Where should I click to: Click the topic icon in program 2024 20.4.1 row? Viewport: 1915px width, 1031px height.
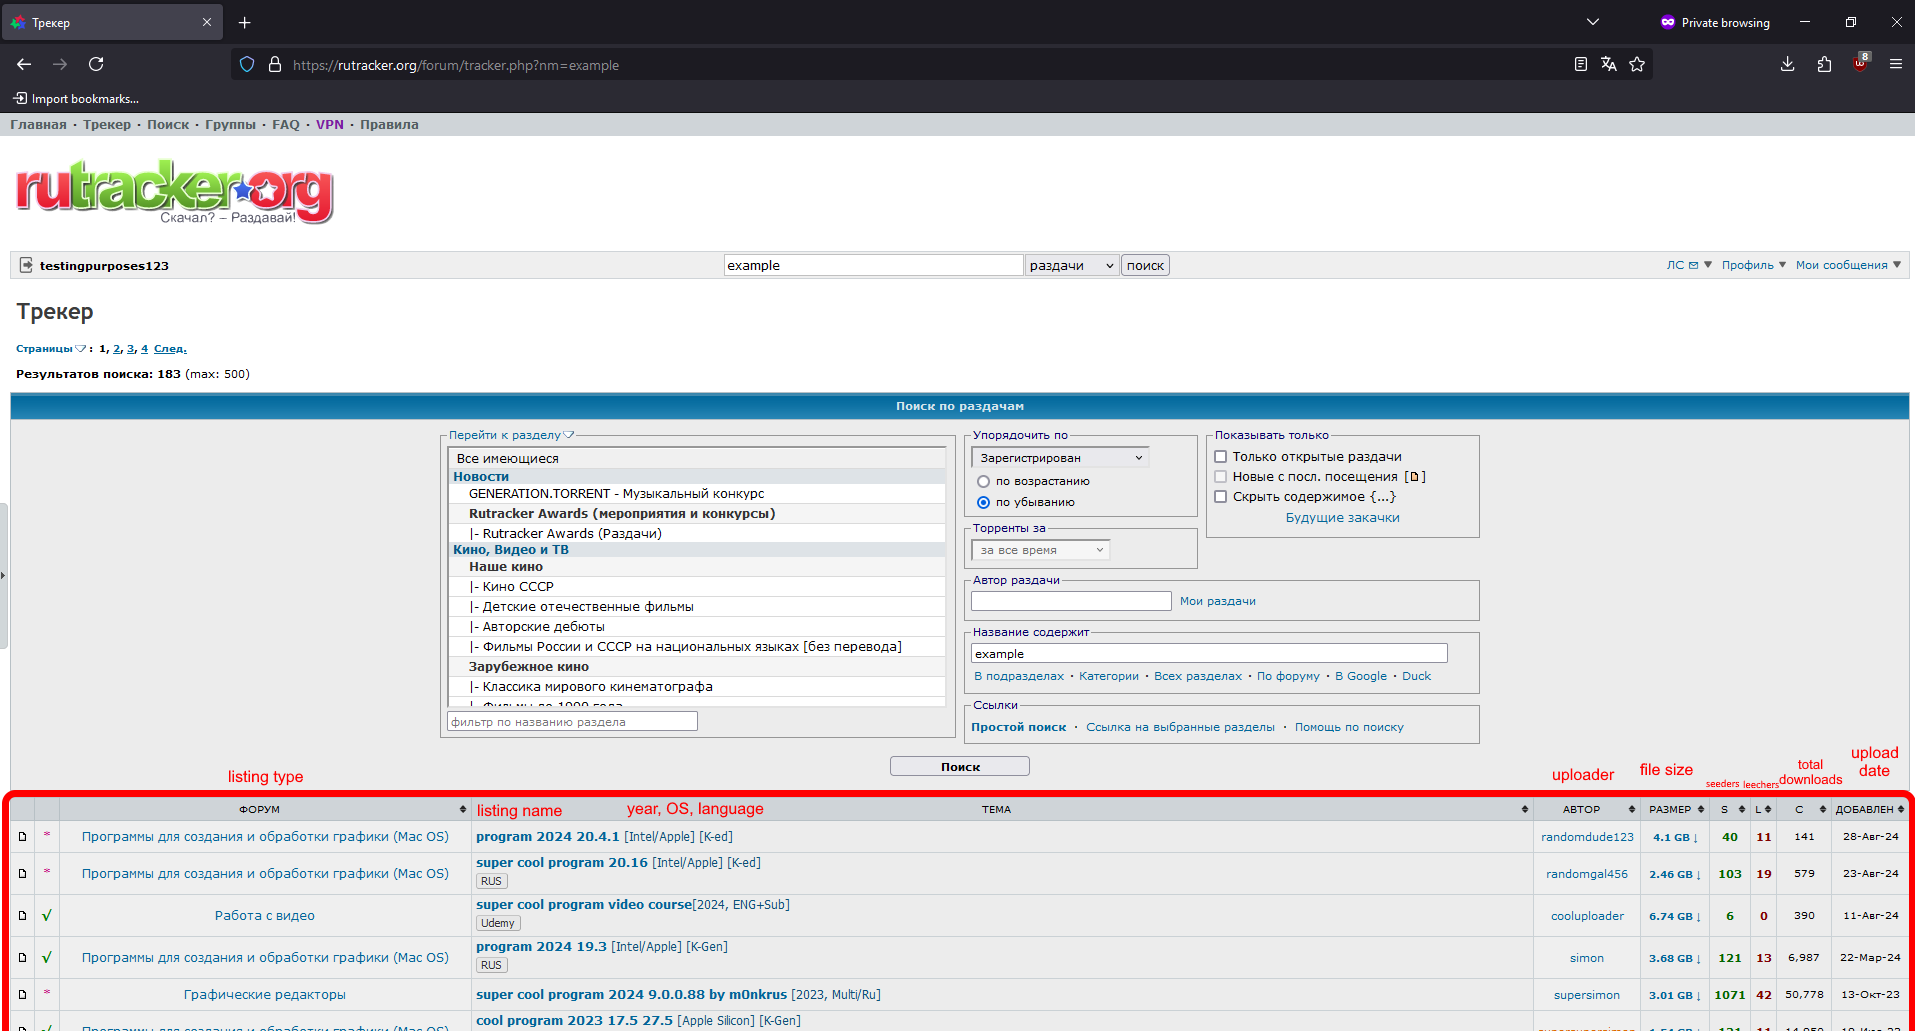click(x=22, y=837)
